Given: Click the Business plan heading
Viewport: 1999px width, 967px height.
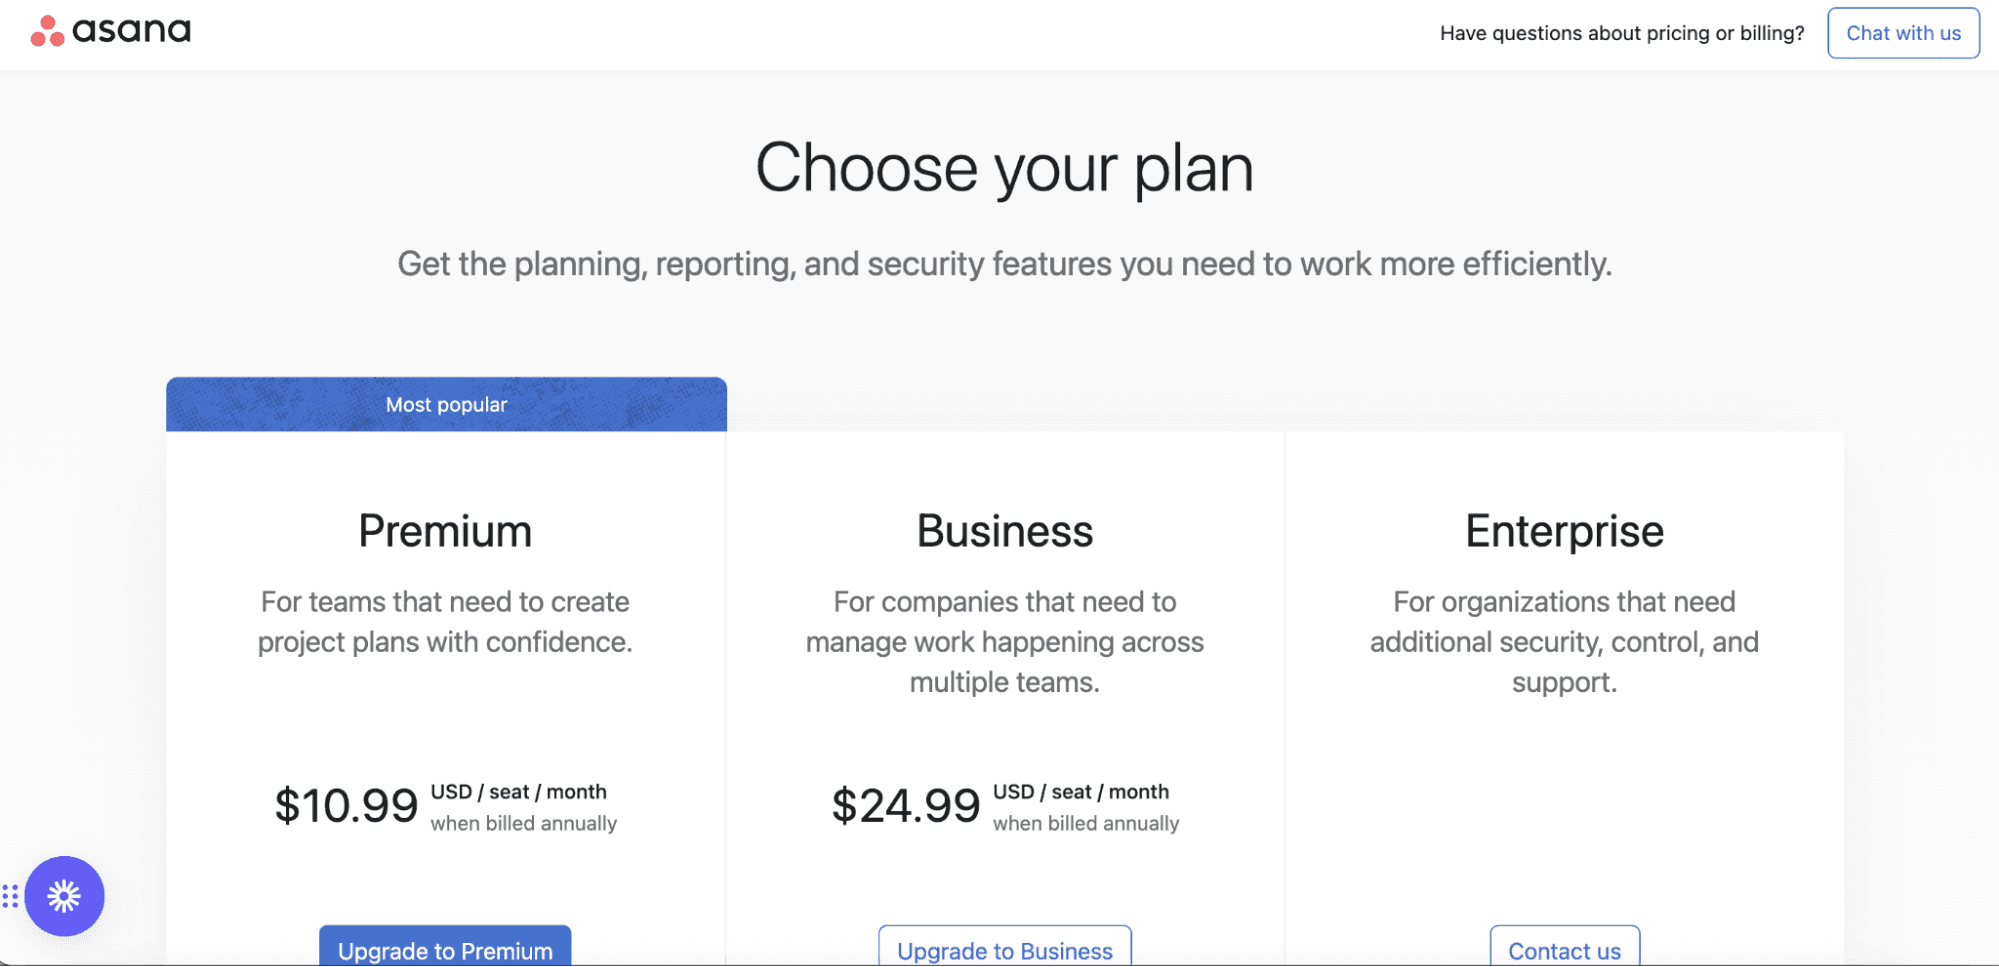Looking at the screenshot, I should [1004, 531].
